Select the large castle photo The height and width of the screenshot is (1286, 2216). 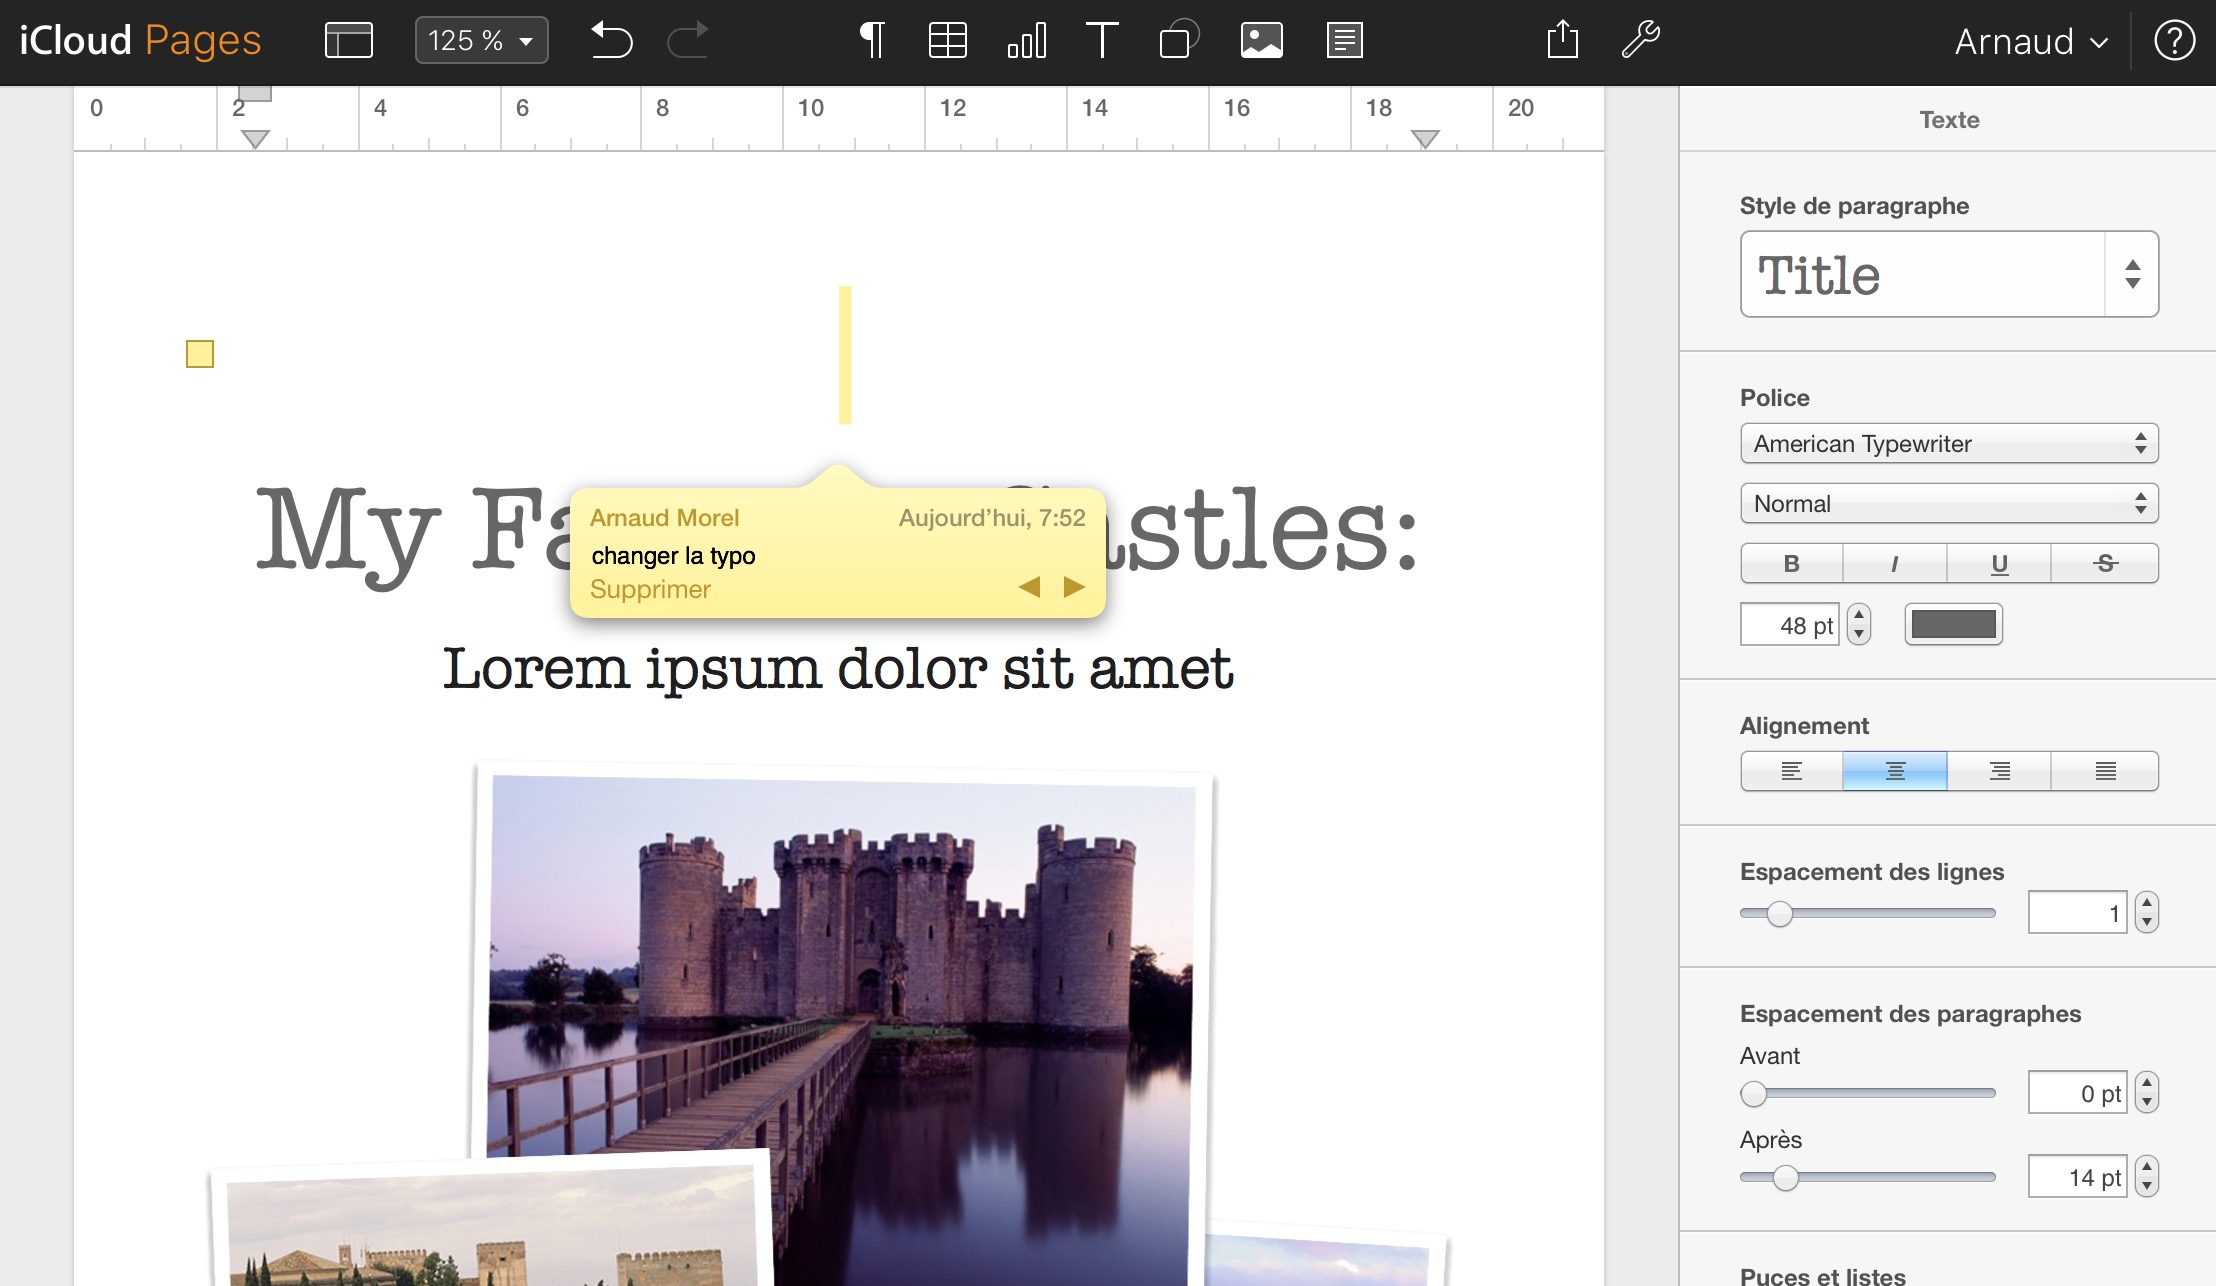coord(842,1000)
